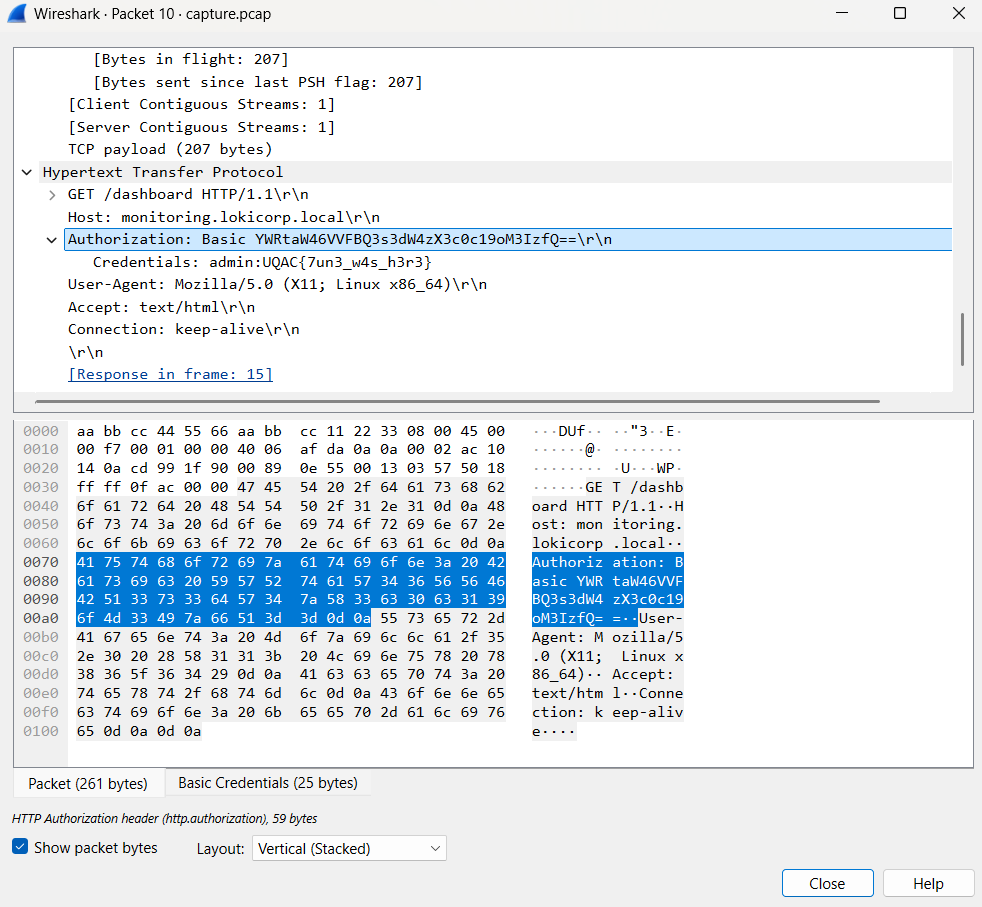Click ASCII text 'lokicorp' in bytes pane
The width and height of the screenshot is (982, 907).
point(567,543)
